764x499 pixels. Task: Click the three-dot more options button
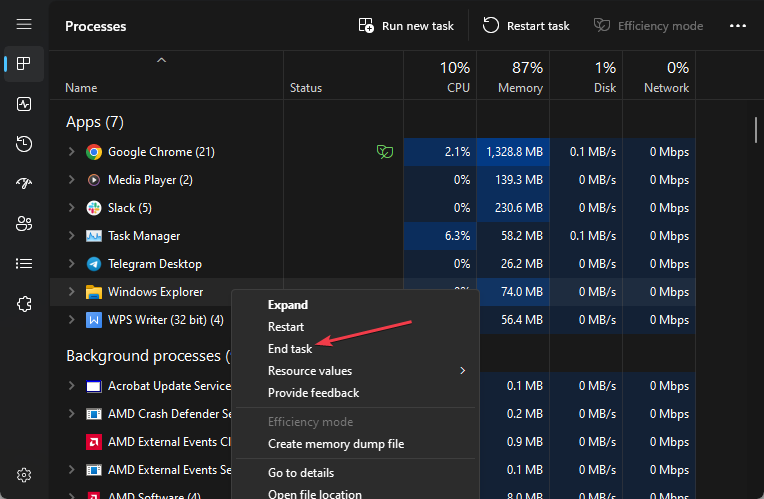(x=739, y=26)
